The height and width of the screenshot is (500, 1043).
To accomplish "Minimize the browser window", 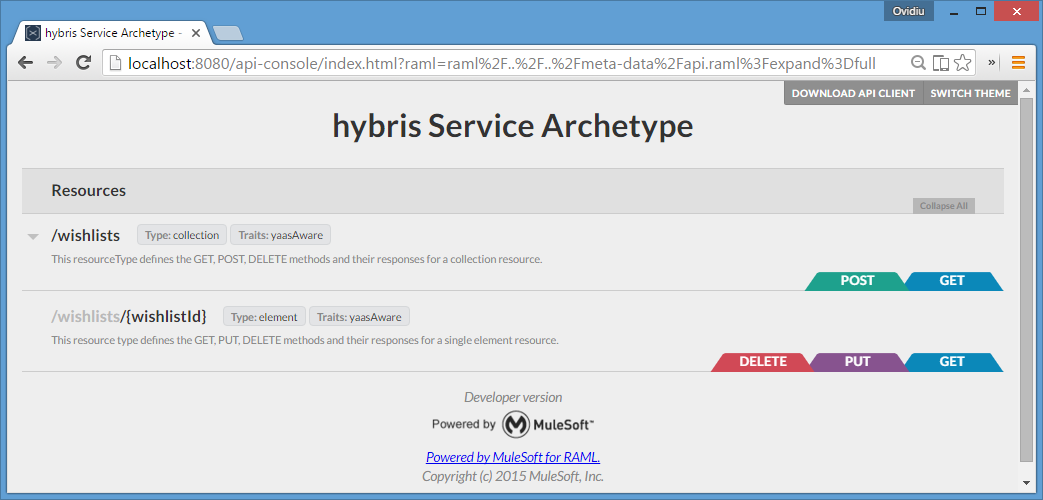I will pos(954,11).
